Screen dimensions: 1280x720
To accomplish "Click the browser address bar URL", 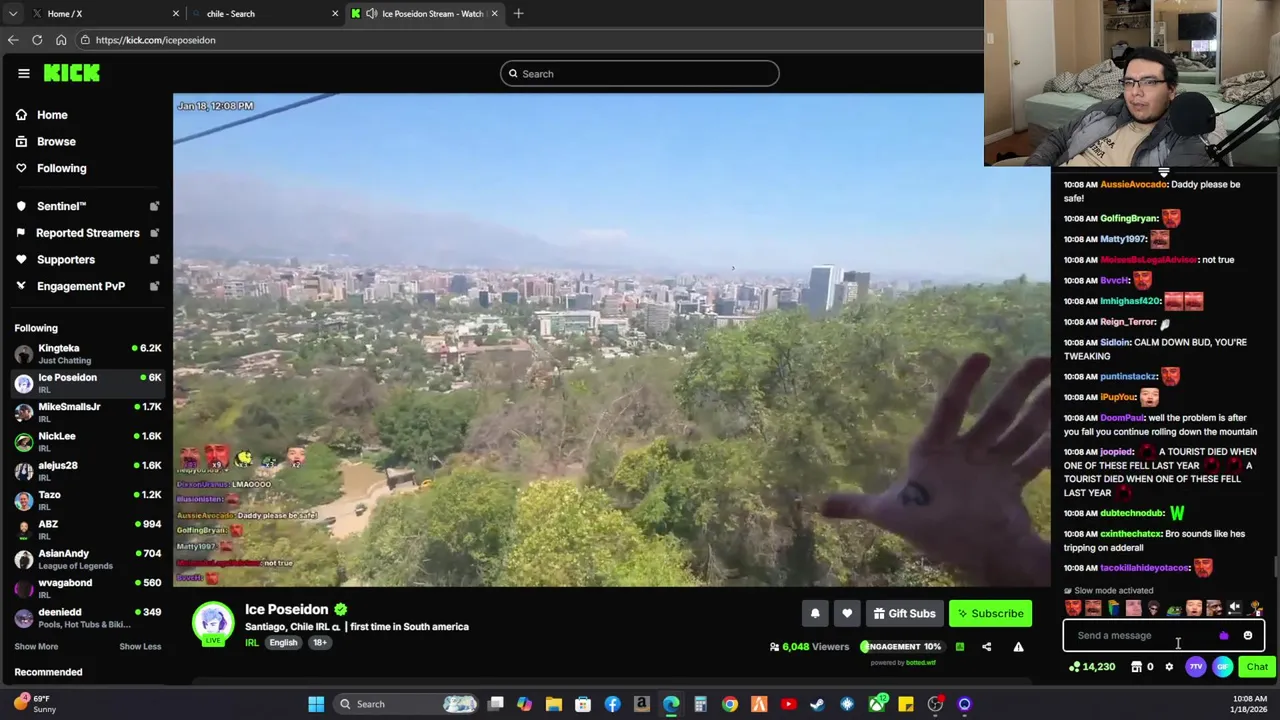I will coord(155,40).
